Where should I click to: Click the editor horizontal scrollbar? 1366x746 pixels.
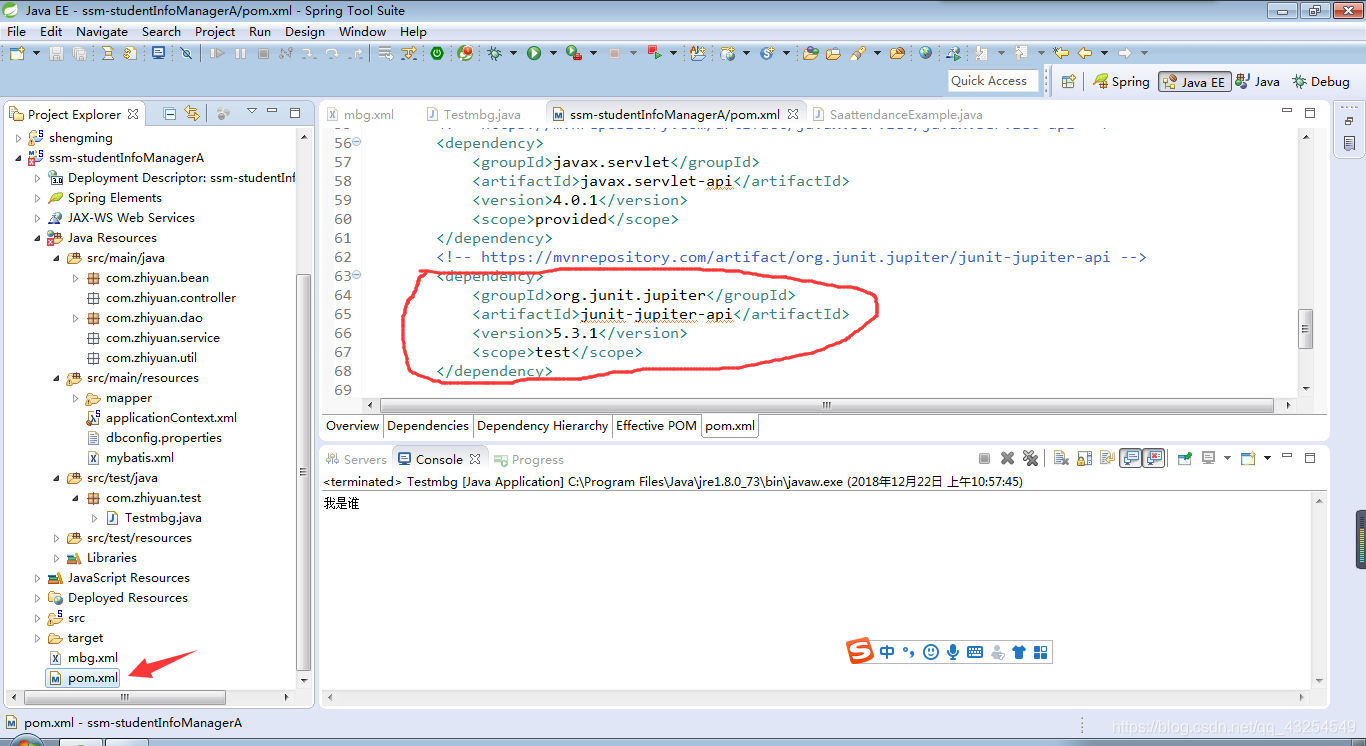coord(827,405)
